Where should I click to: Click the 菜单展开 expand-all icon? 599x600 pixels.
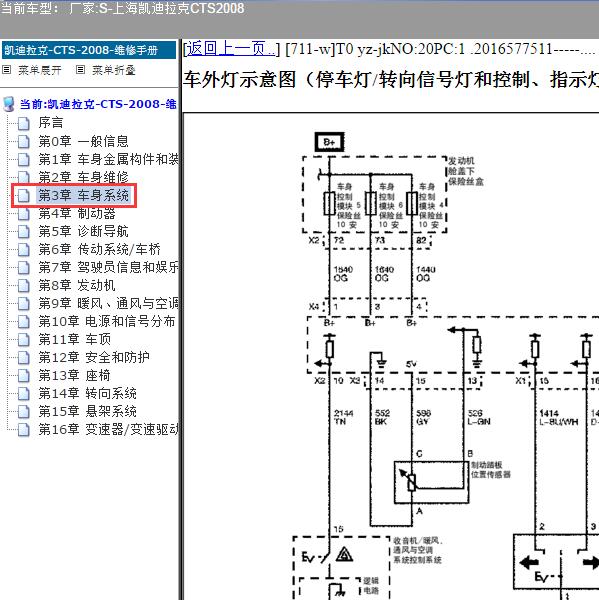click(7, 70)
